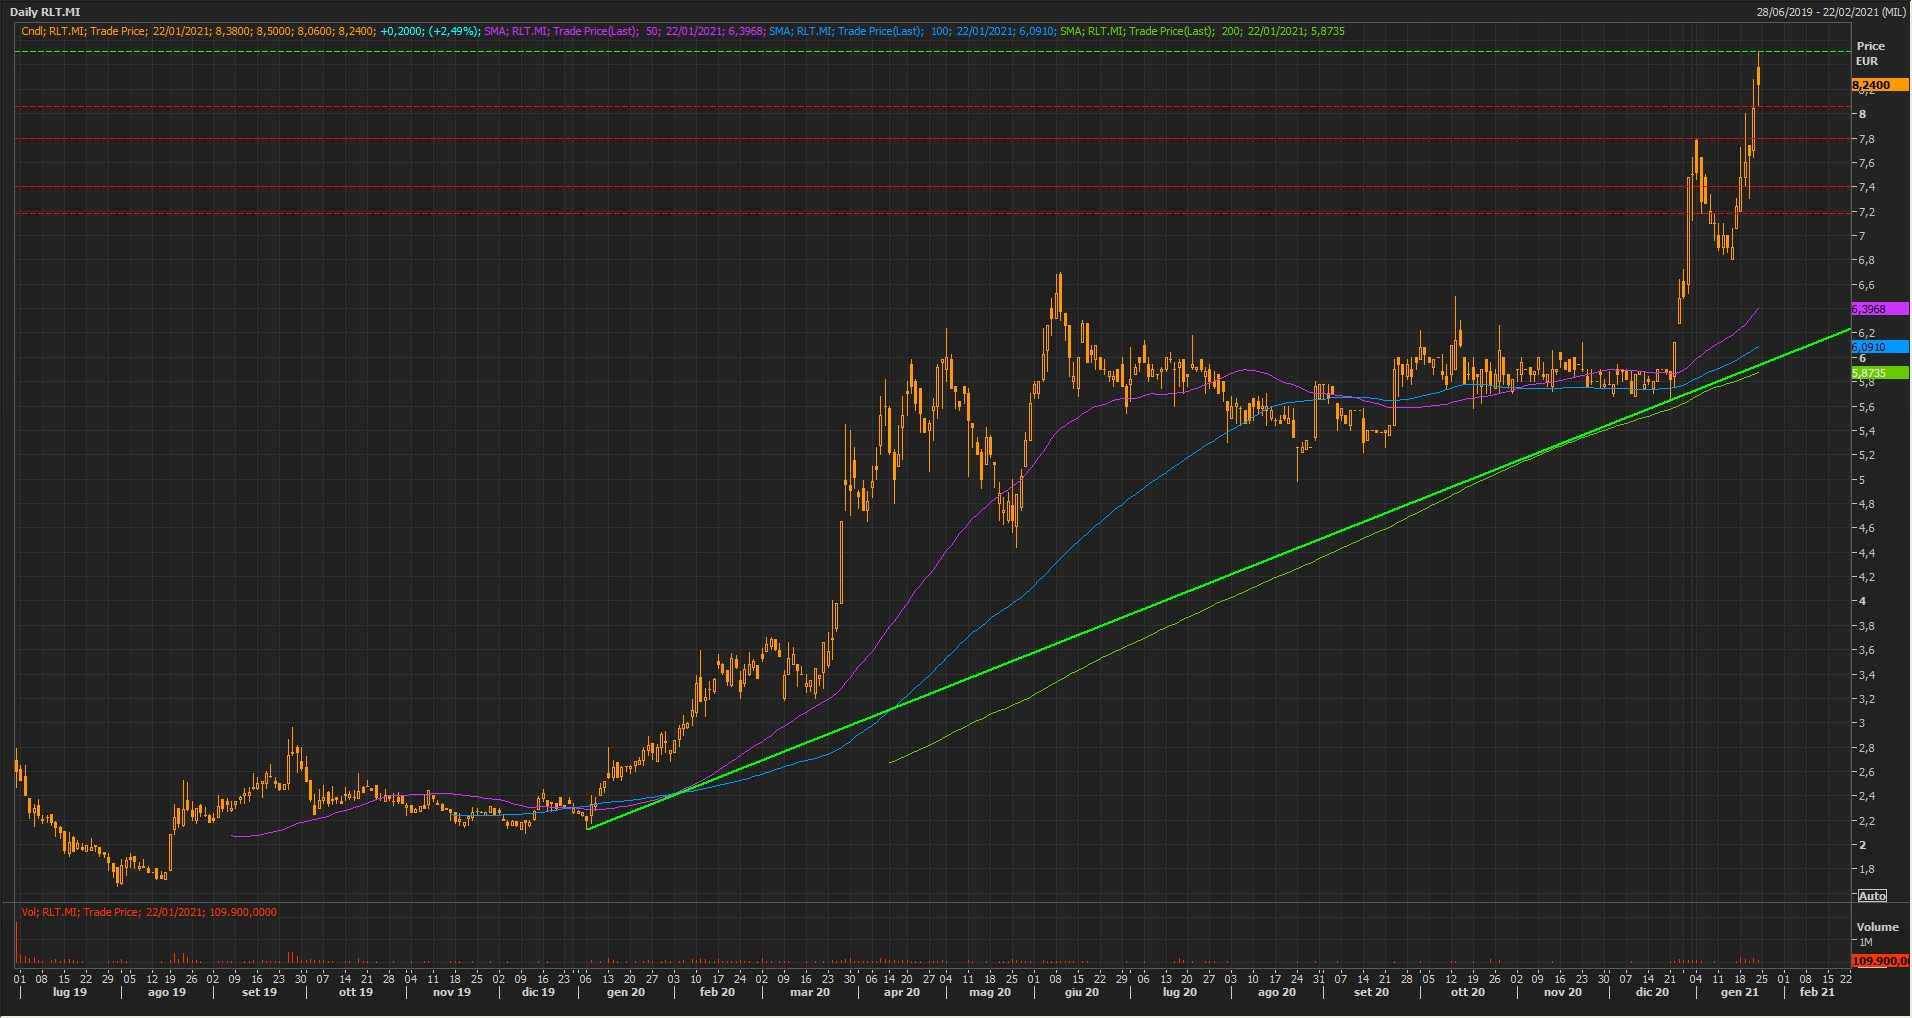Click the "7,4" price axis label
This screenshot has height=1018, width=1912.
pos(1866,188)
